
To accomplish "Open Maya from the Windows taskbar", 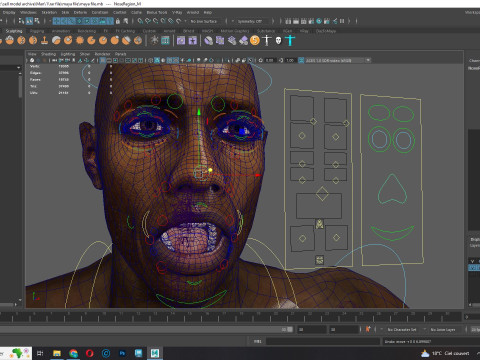I will pos(155,353).
